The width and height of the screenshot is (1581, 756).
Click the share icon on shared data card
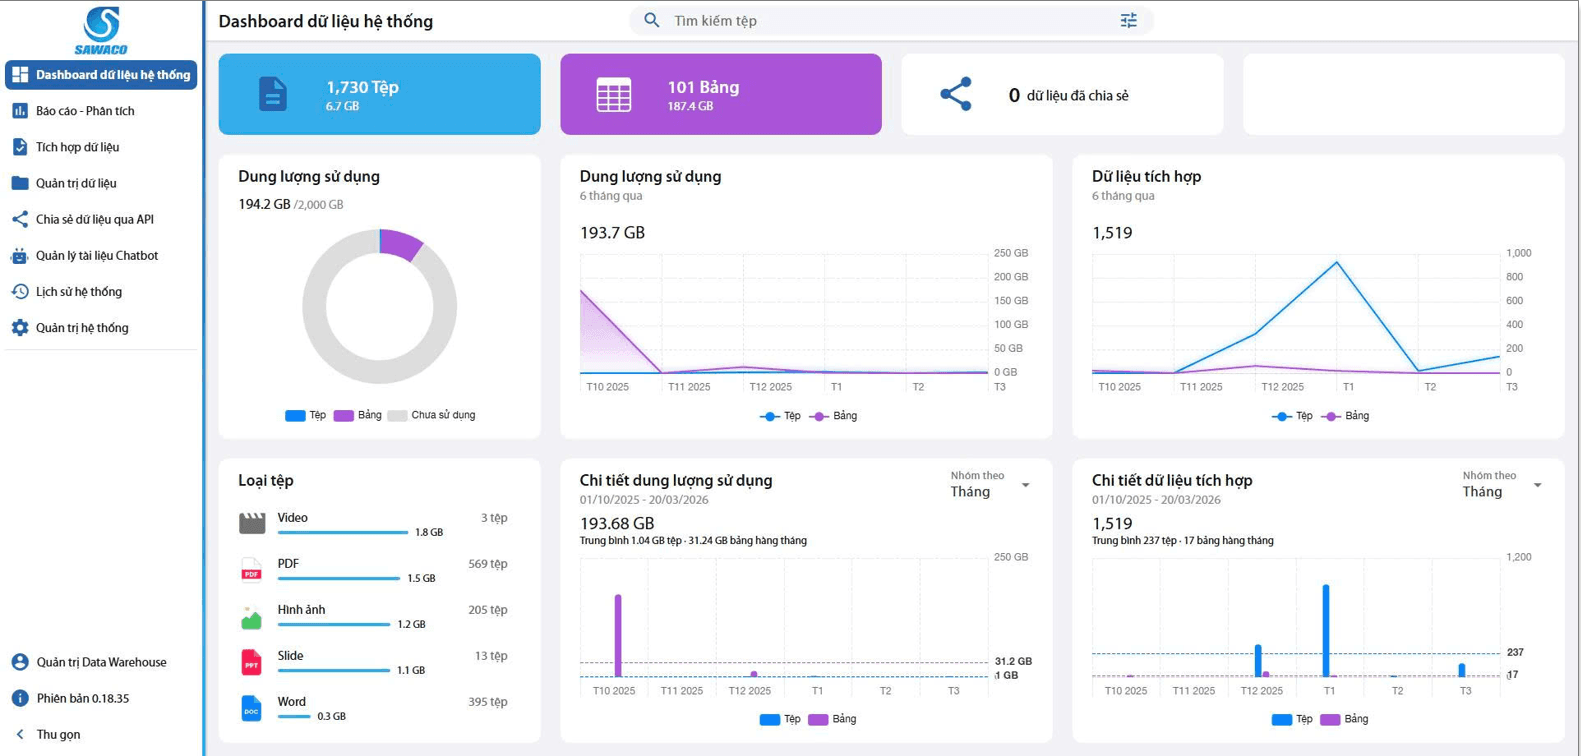pyautogui.click(x=955, y=94)
